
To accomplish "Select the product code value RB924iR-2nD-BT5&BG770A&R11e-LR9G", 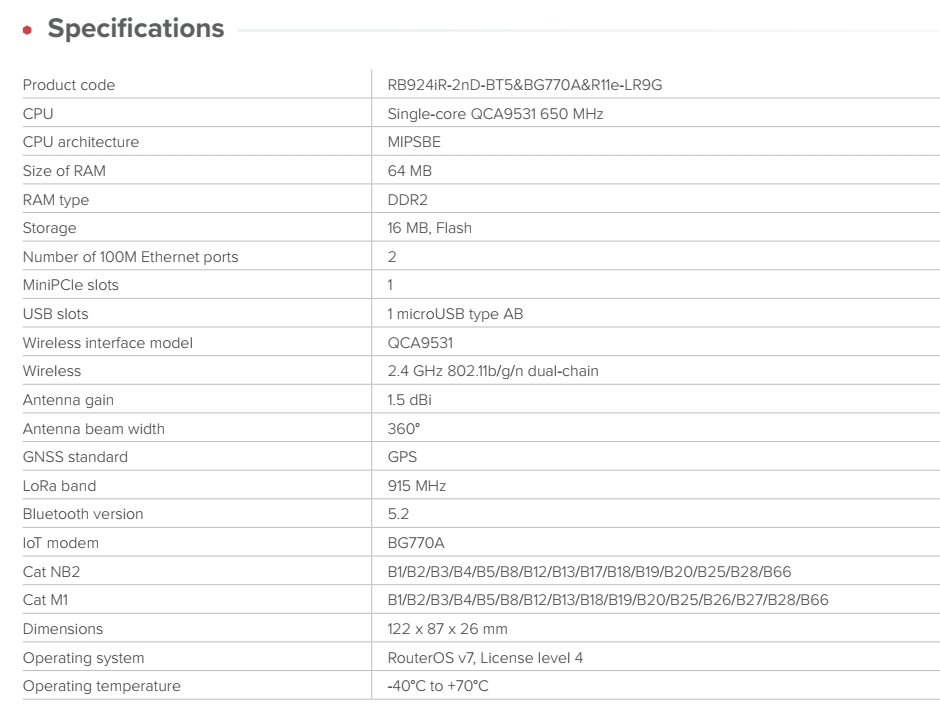I will point(524,85).
